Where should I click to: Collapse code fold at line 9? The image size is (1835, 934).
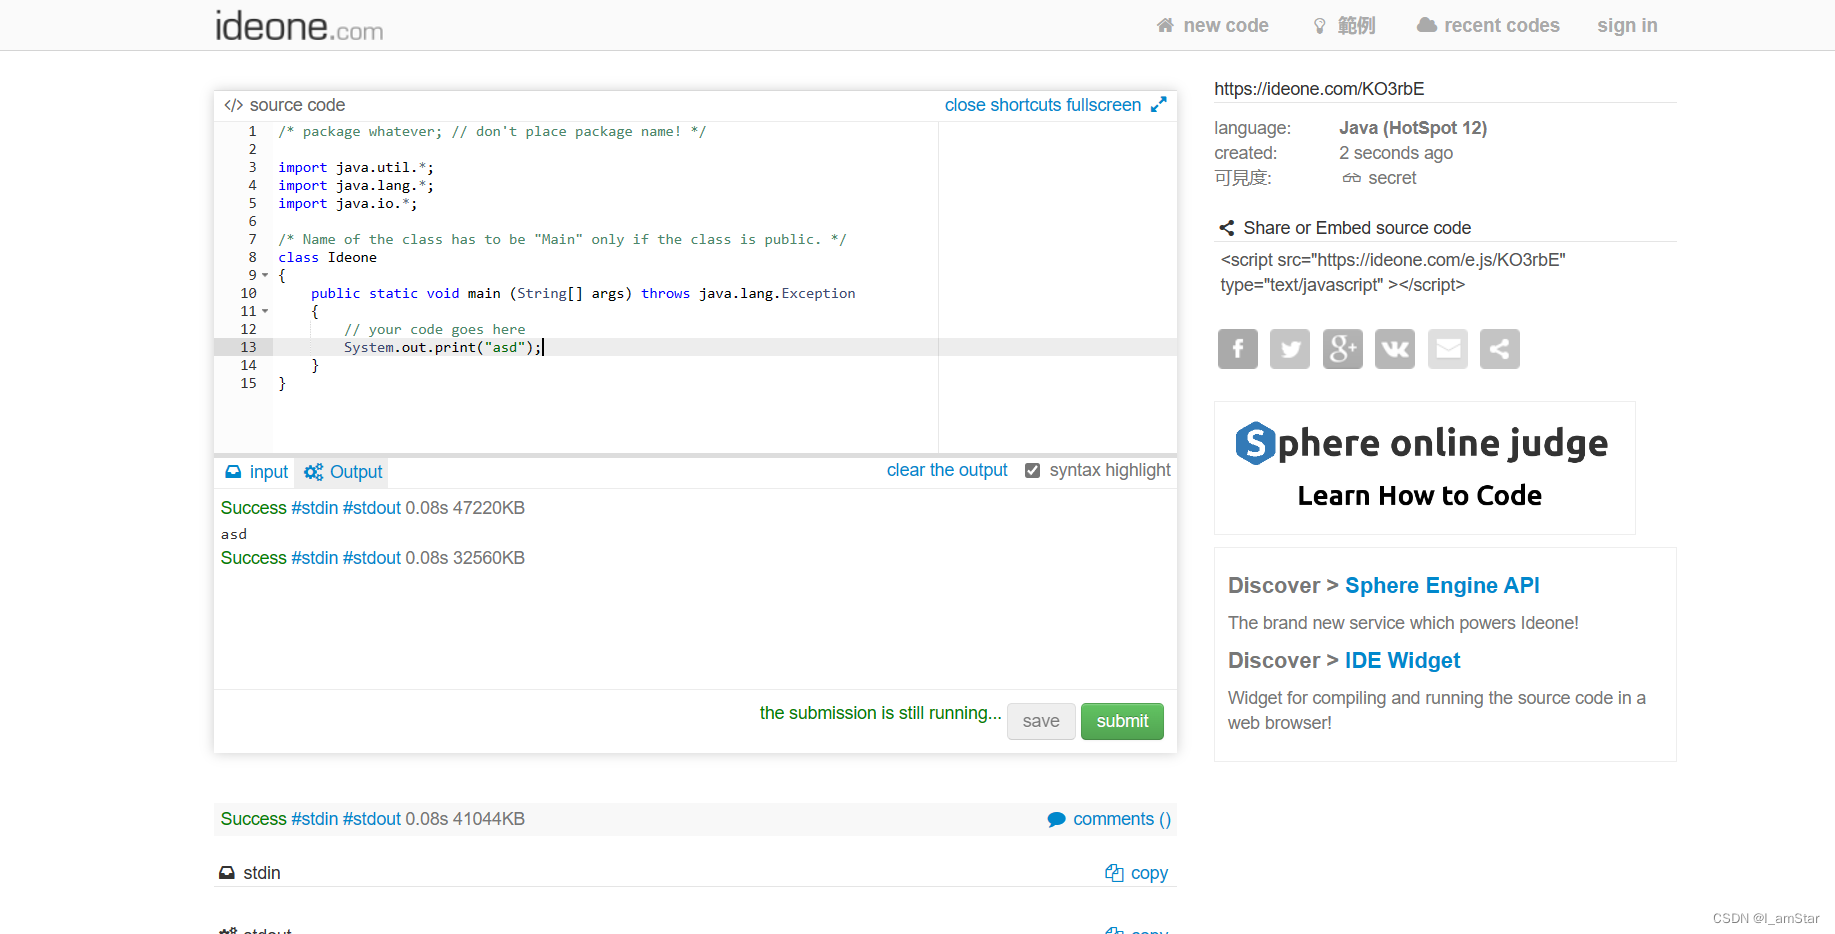[265, 275]
